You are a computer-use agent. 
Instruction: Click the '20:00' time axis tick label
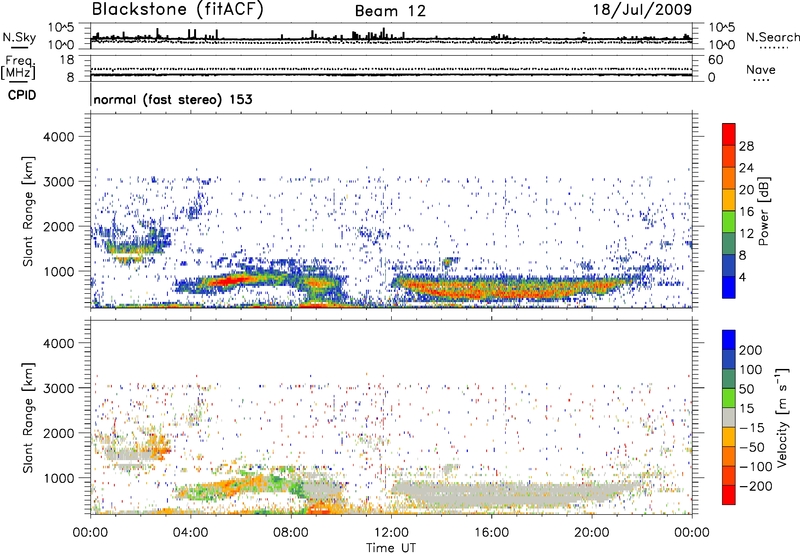592,533
